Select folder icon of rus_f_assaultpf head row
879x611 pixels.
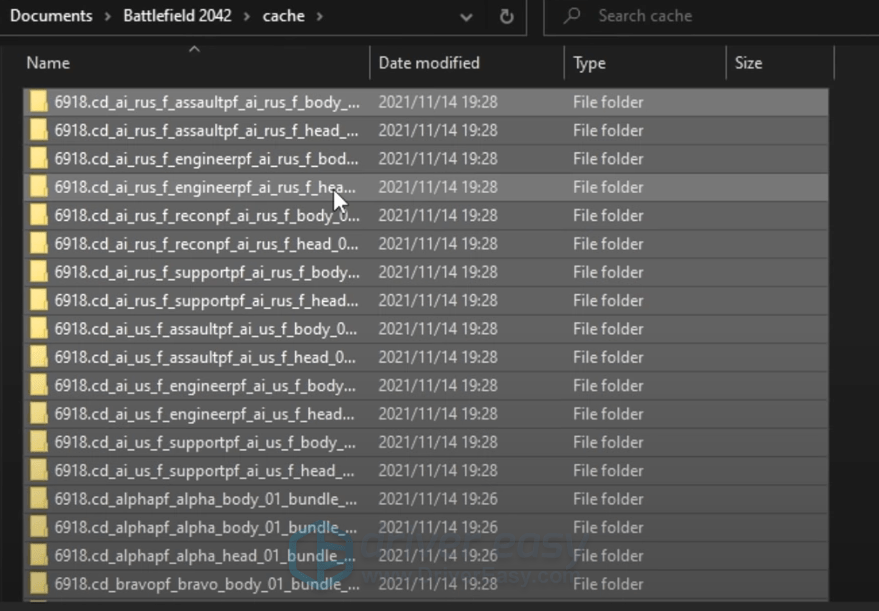tap(39, 131)
